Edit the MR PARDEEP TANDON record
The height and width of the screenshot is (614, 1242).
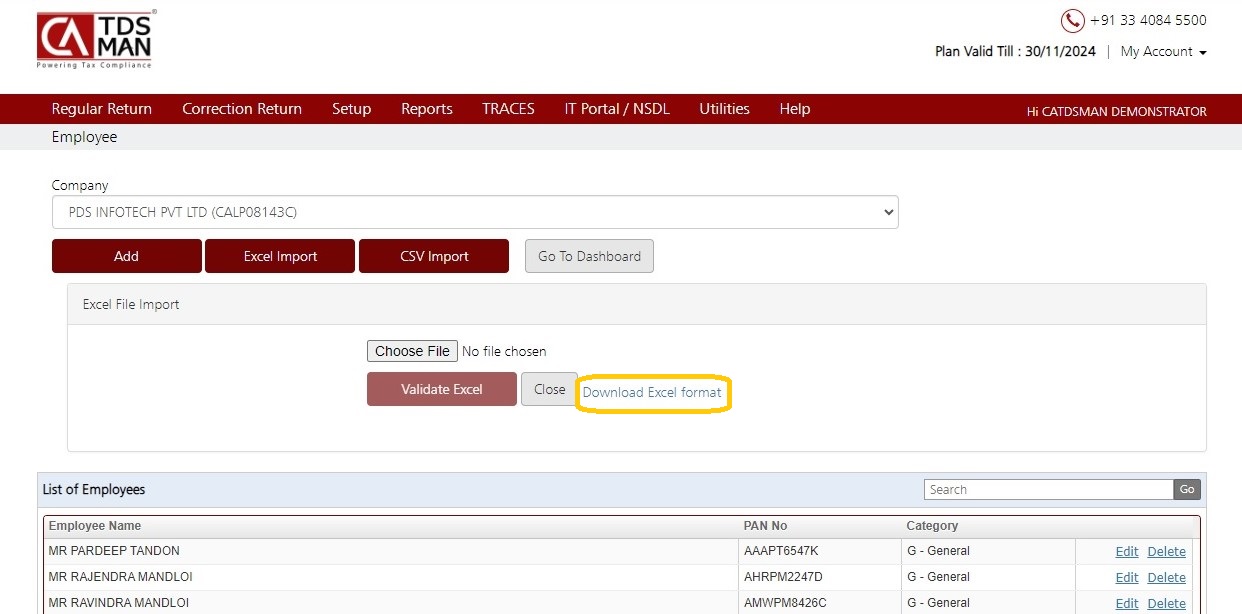pyautogui.click(x=1127, y=551)
